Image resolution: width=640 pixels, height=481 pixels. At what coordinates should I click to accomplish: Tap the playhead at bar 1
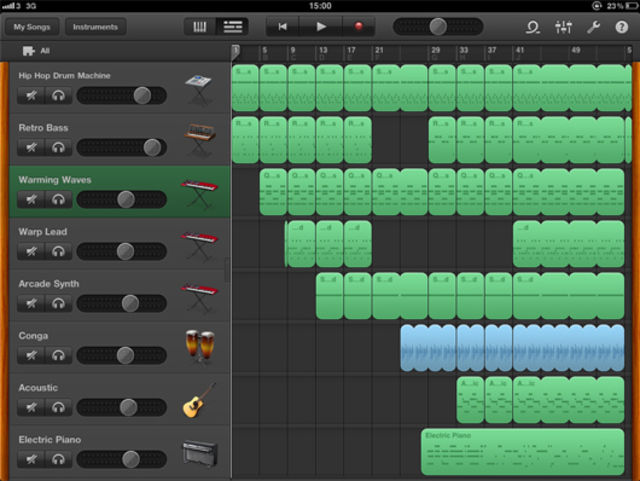[x=236, y=52]
